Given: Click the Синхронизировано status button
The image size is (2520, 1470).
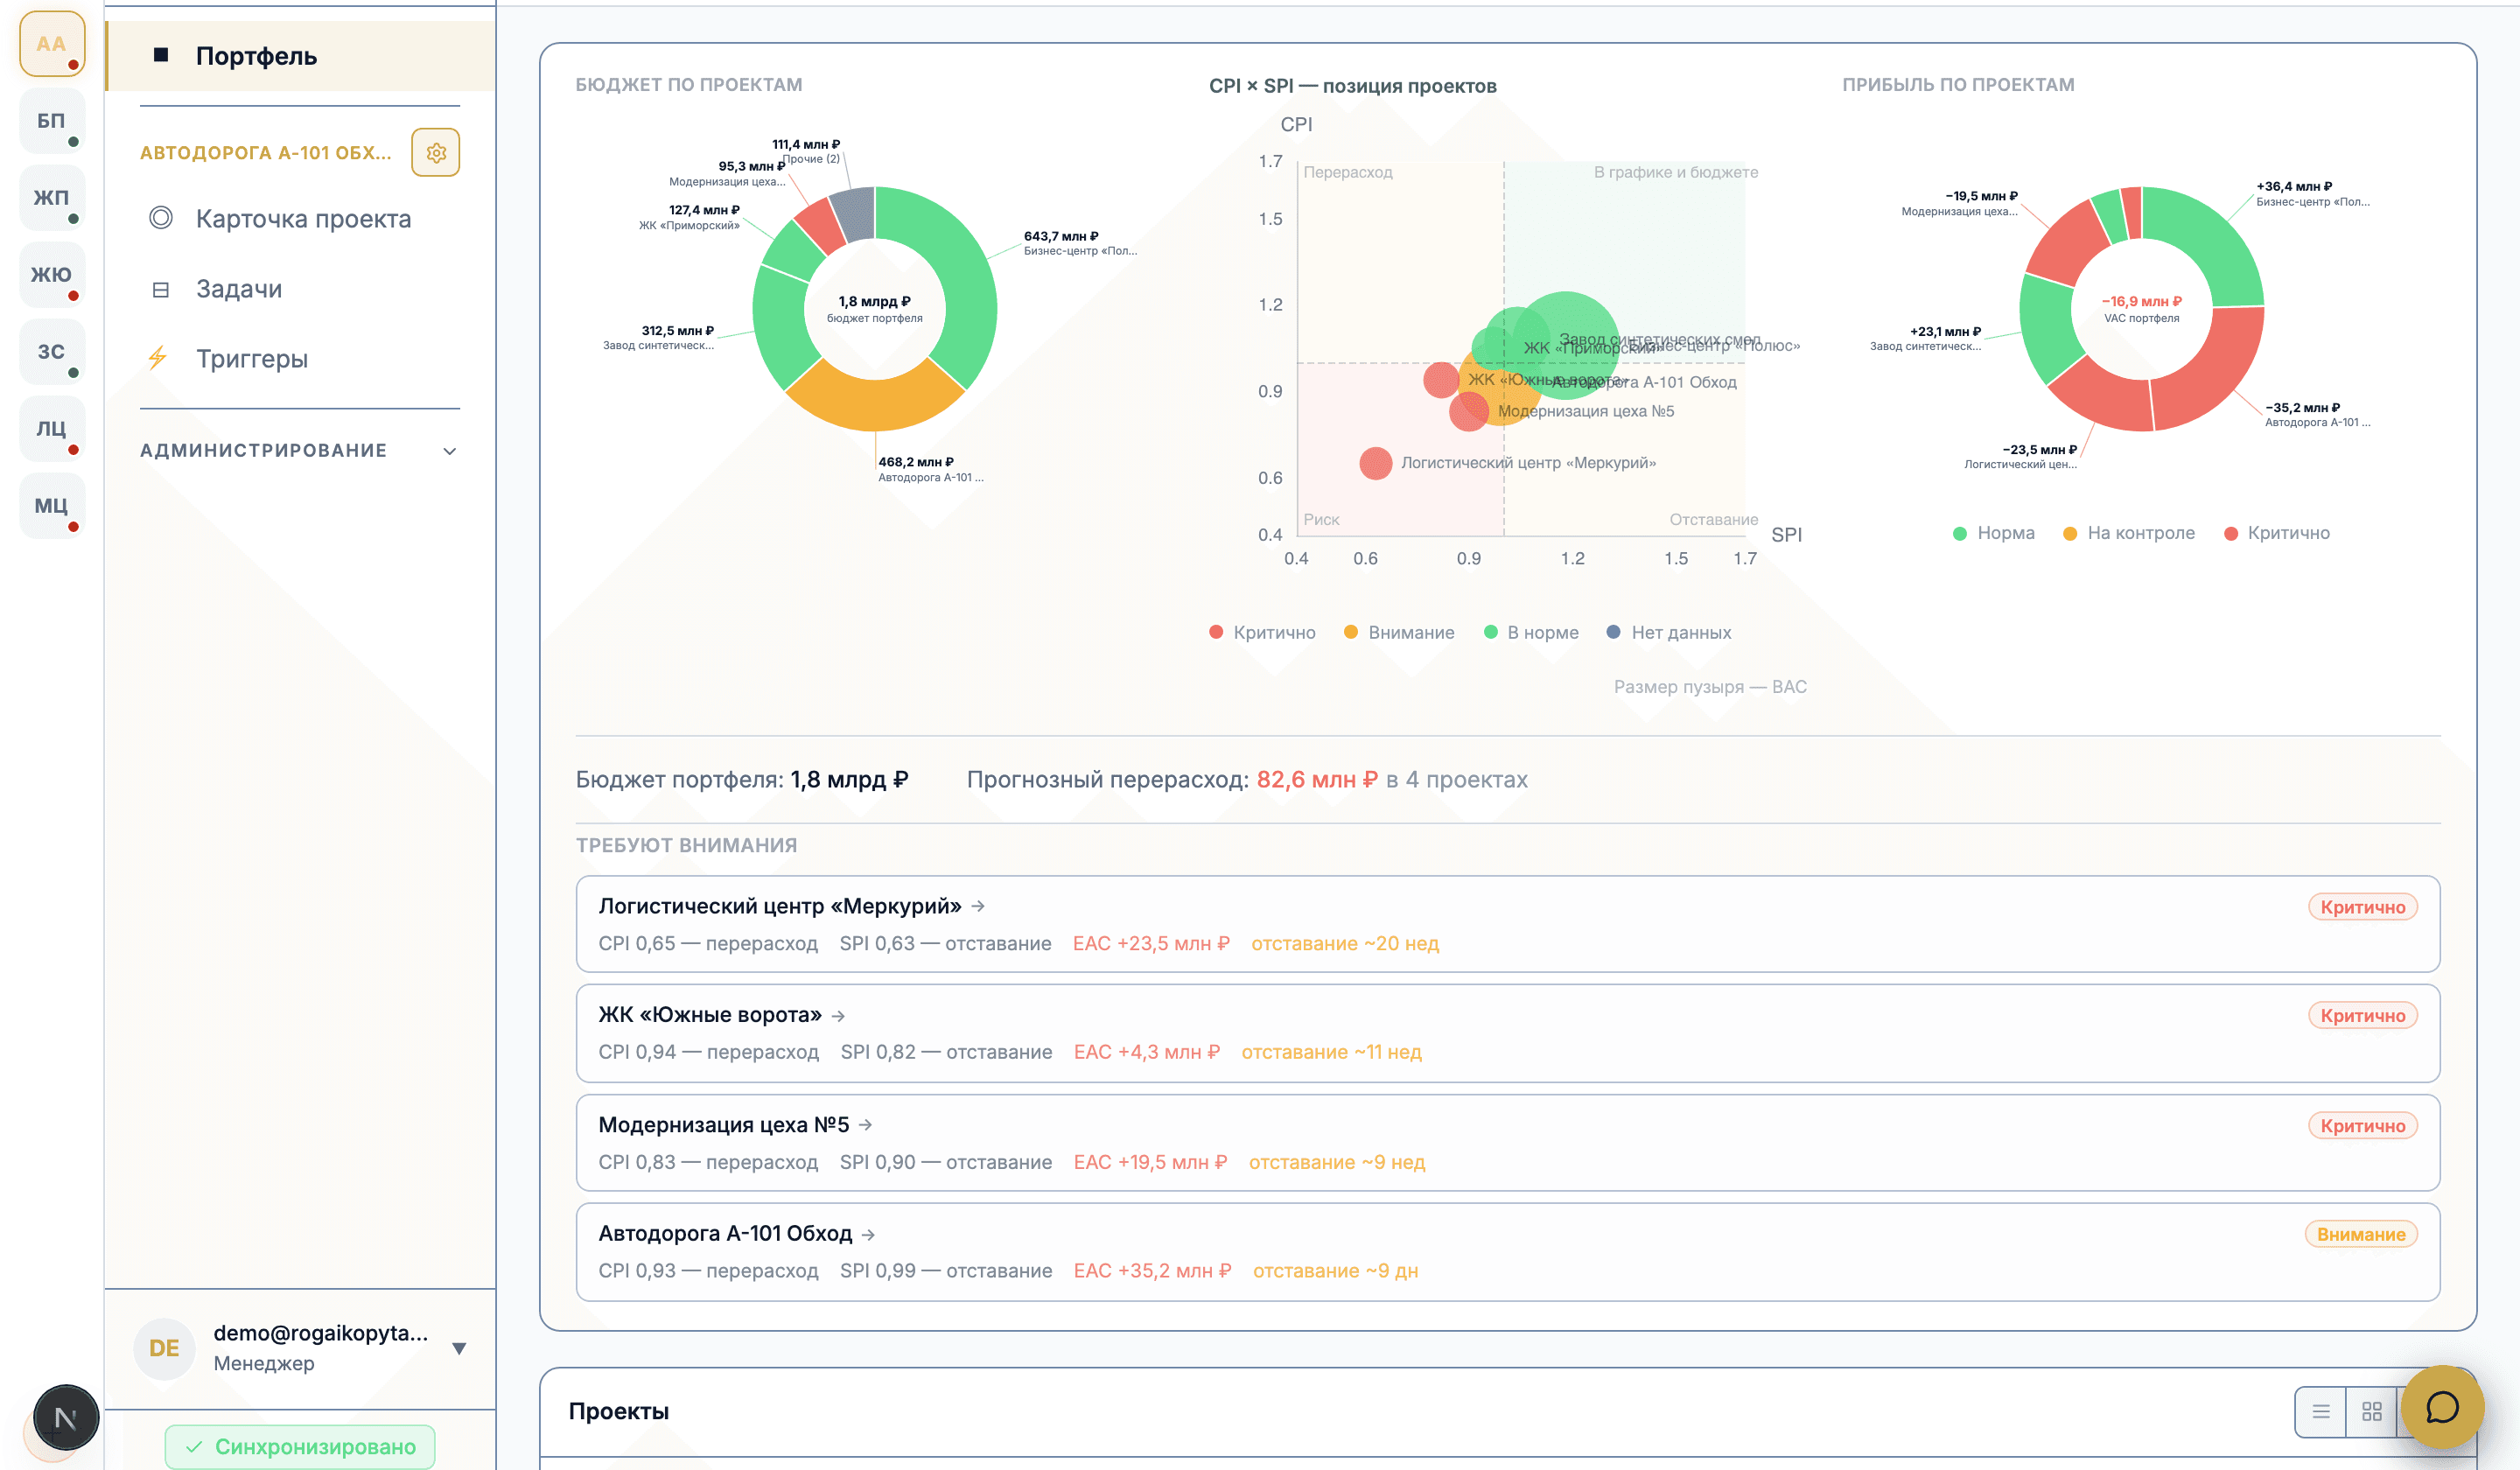Looking at the screenshot, I should [300, 1447].
